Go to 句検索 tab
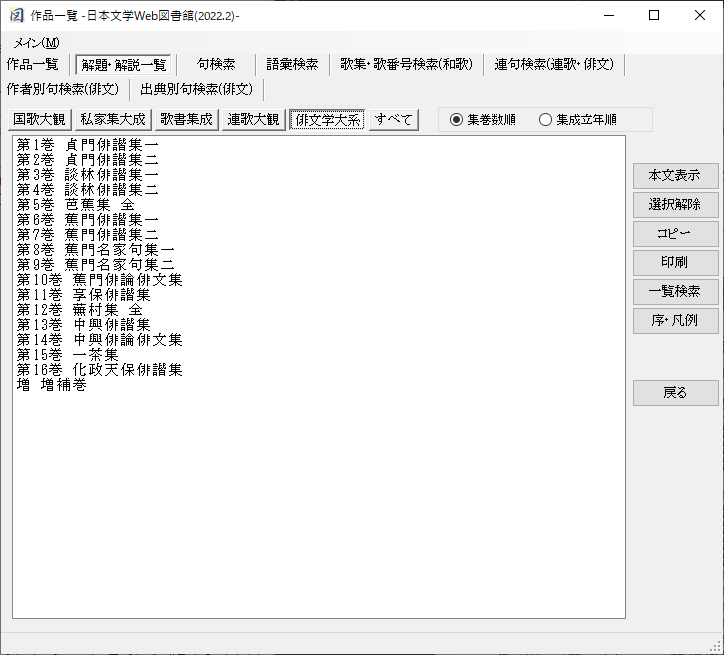This screenshot has width=724, height=655. (x=216, y=64)
